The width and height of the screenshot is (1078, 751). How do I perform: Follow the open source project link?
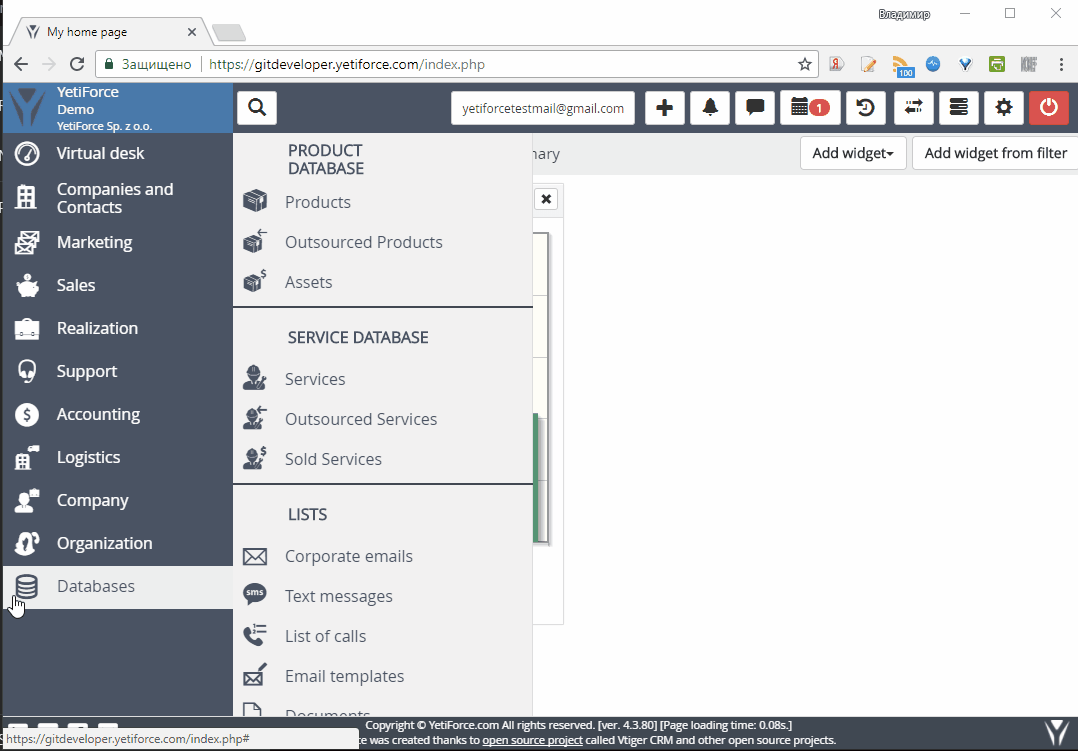[x=532, y=740]
